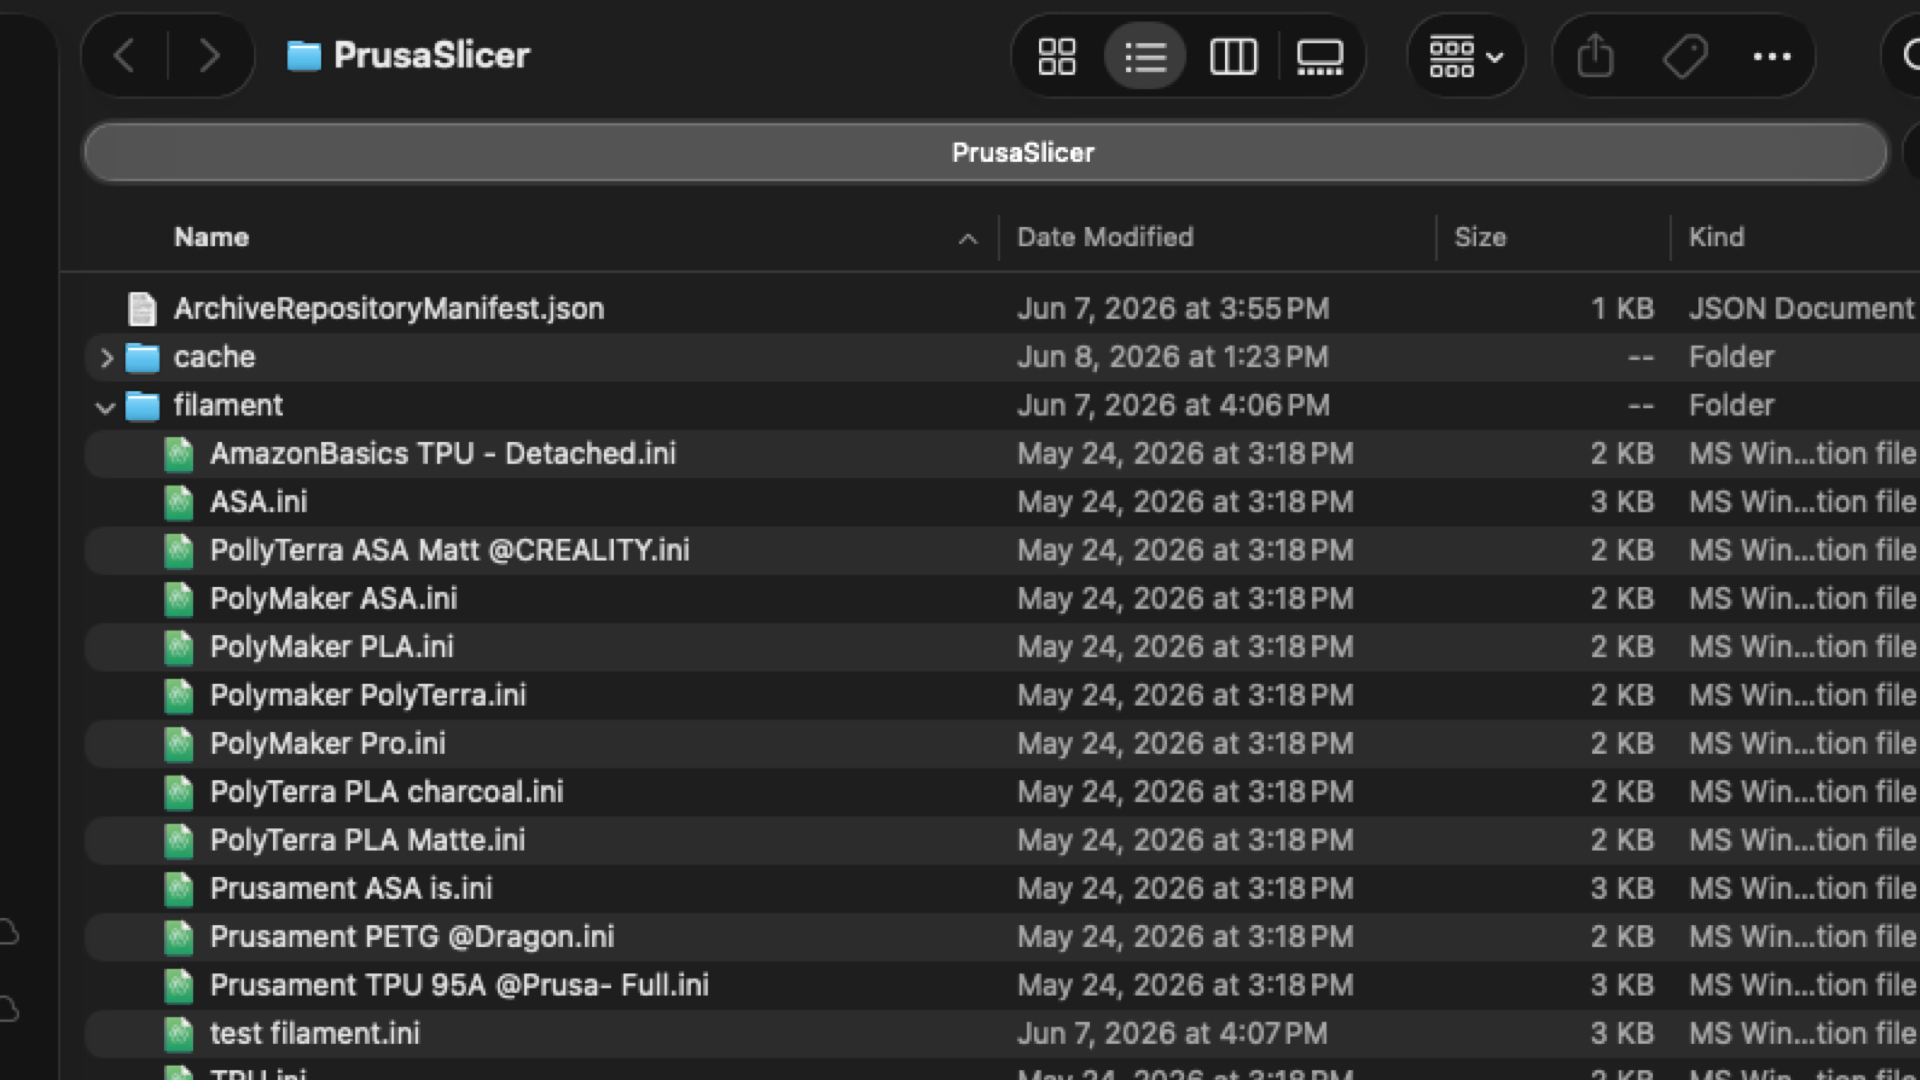
Task: Sort by the Kind column header
Action: (1716, 237)
